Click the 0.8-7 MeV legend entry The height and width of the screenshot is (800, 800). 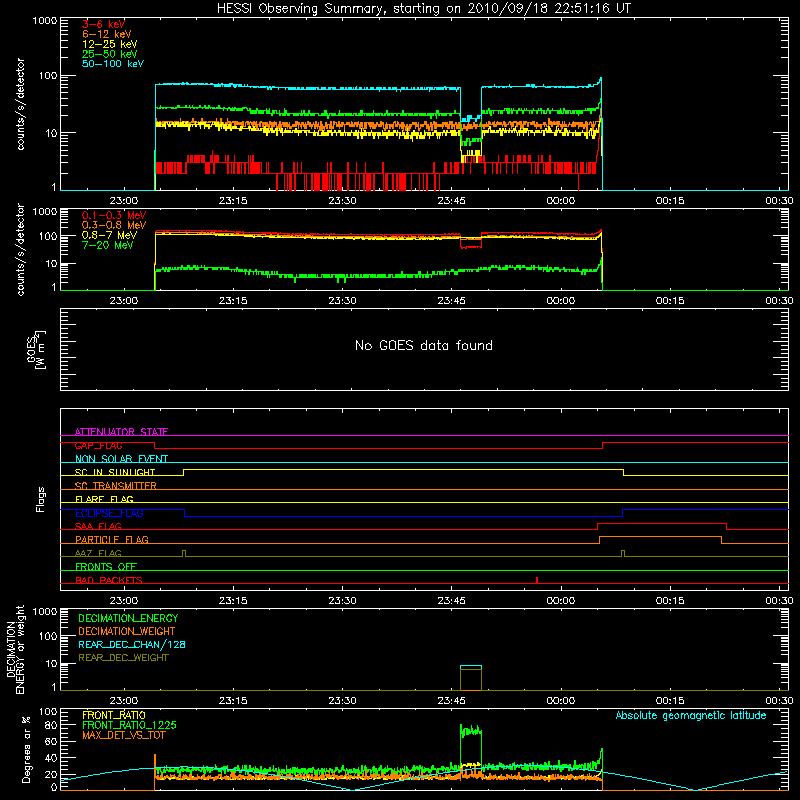click(x=109, y=235)
